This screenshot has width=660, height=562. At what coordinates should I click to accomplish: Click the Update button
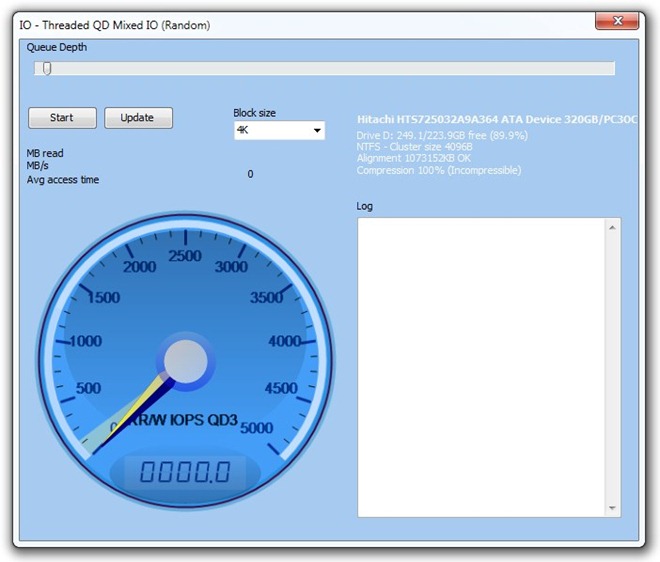click(138, 118)
